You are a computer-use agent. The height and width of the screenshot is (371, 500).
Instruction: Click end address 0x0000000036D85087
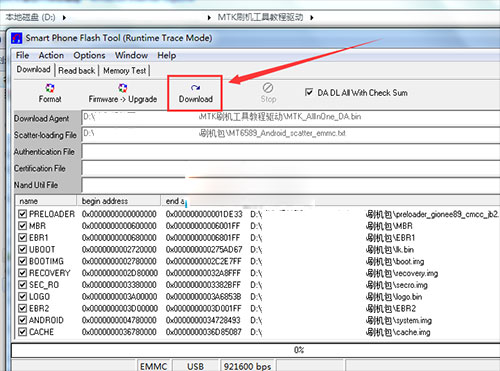(x=204, y=332)
